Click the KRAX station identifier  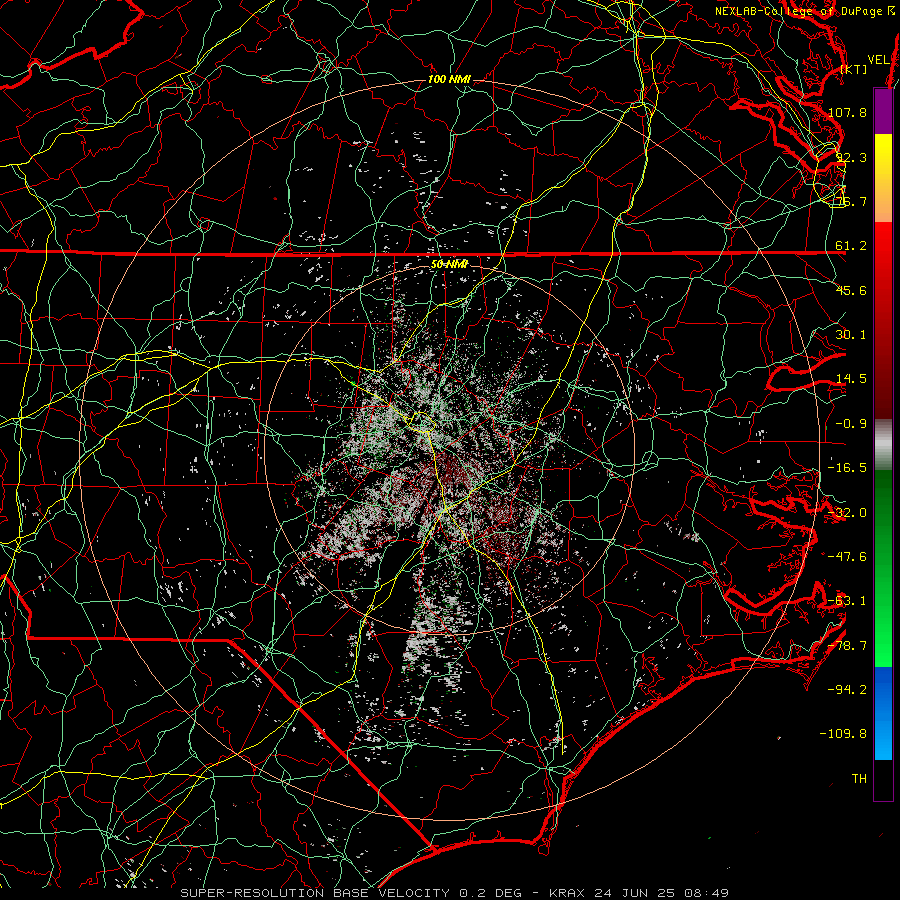click(567, 893)
